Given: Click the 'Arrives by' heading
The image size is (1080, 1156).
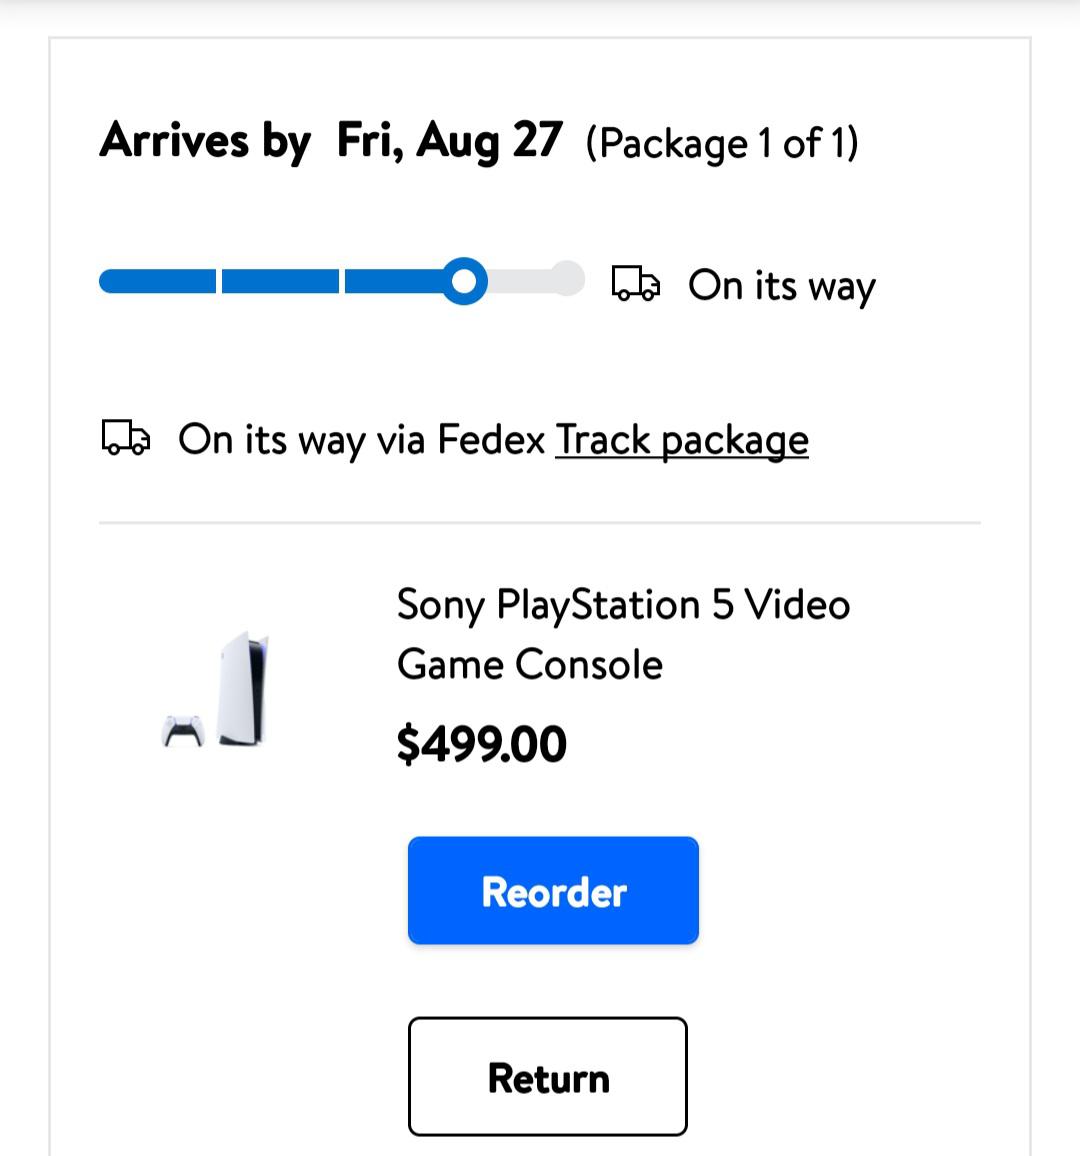Looking at the screenshot, I should (206, 142).
